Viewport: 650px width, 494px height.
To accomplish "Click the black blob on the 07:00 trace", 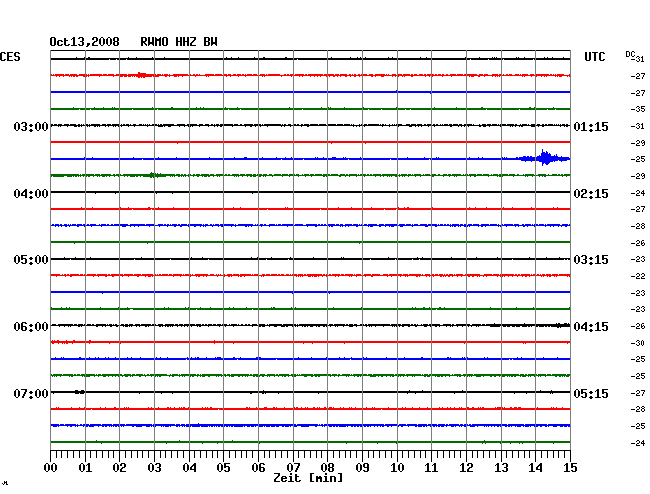I will (80, 392).
